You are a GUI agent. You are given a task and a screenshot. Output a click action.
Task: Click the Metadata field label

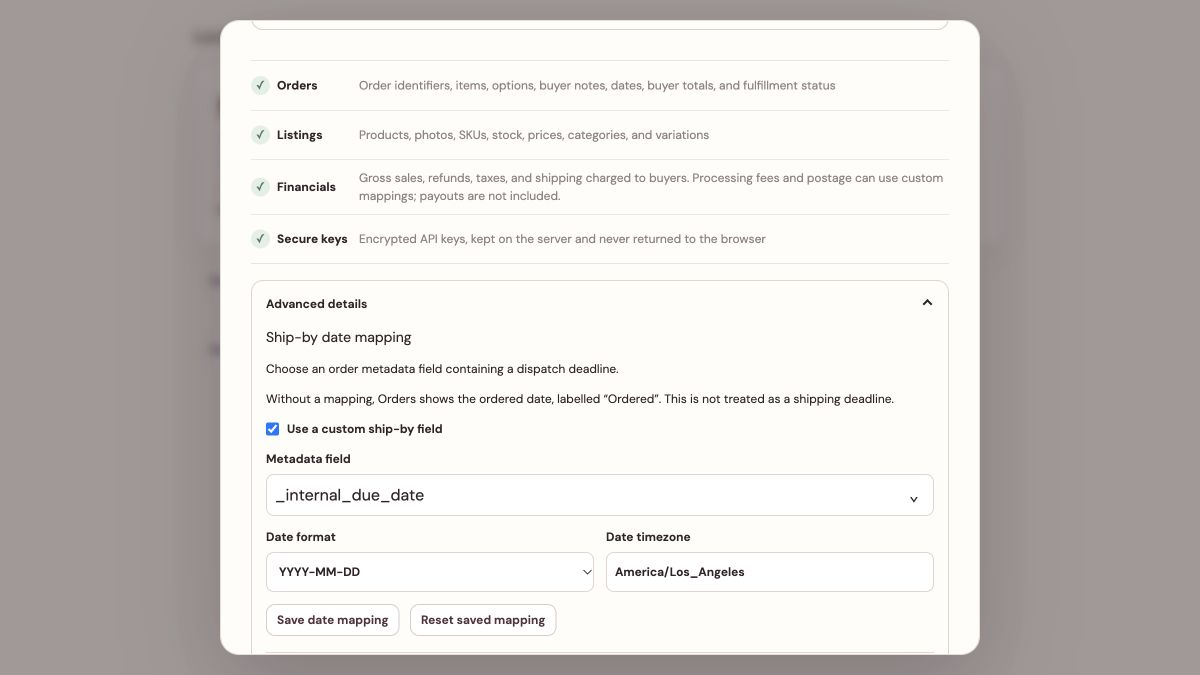(x=308, y=459)
